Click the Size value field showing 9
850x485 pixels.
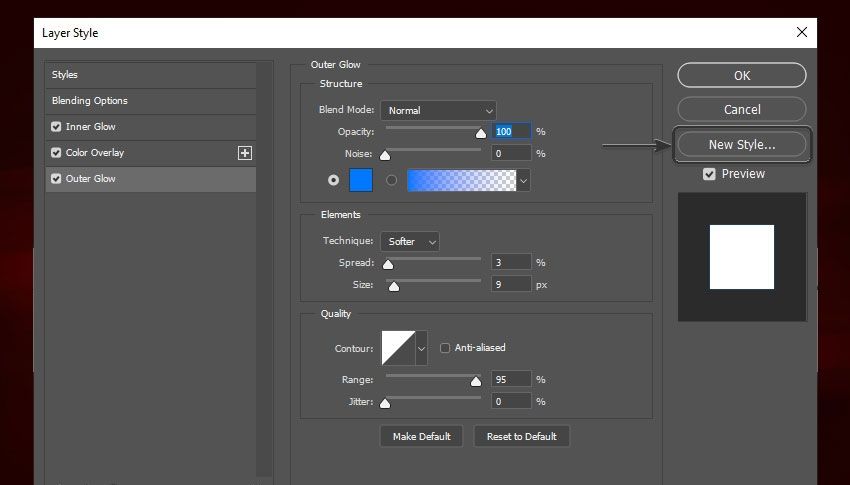click(x=511, y=284)
